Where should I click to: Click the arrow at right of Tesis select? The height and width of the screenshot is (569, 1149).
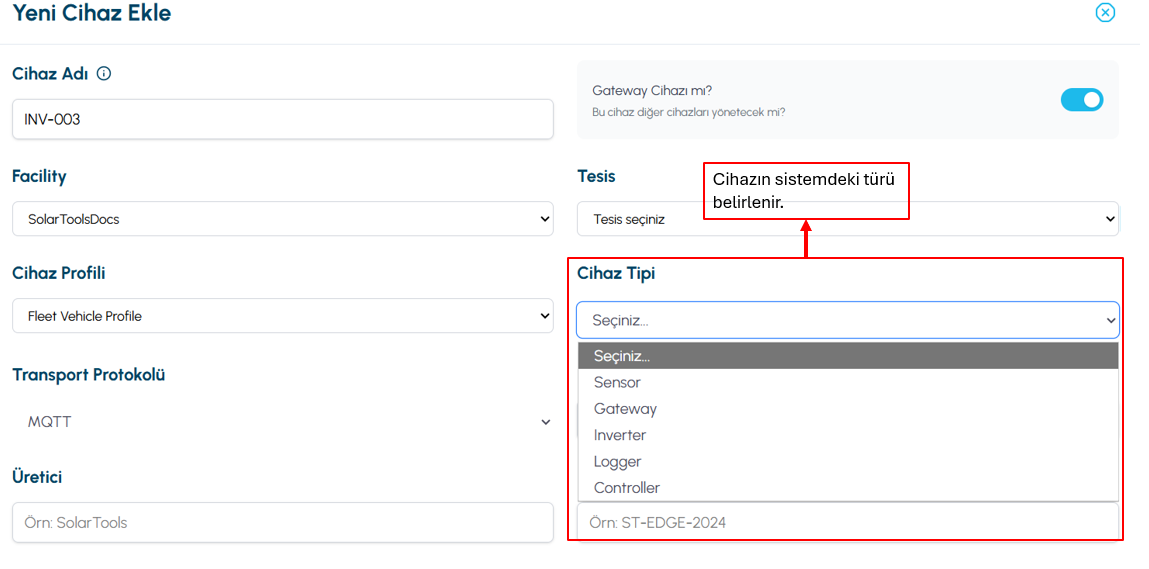click(x=1112, y=219)
